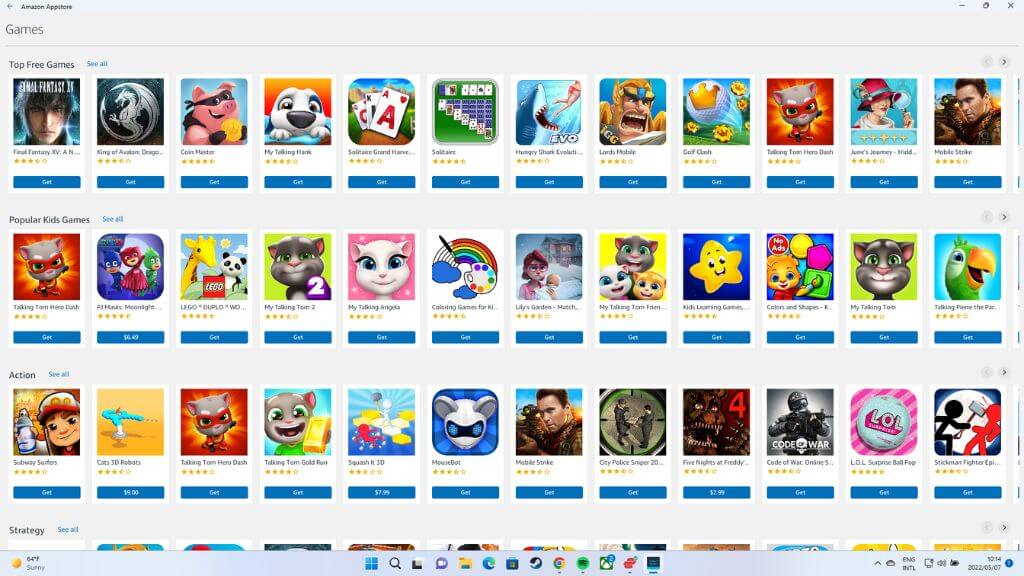Buy Five Nights at Freddy's for $2.99

coord(716,492)
